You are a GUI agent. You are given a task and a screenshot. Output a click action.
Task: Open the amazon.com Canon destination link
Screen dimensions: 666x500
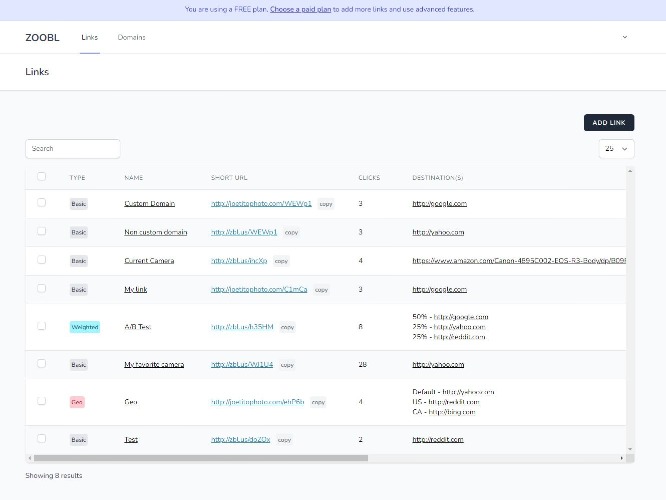(x=519, y=260)
